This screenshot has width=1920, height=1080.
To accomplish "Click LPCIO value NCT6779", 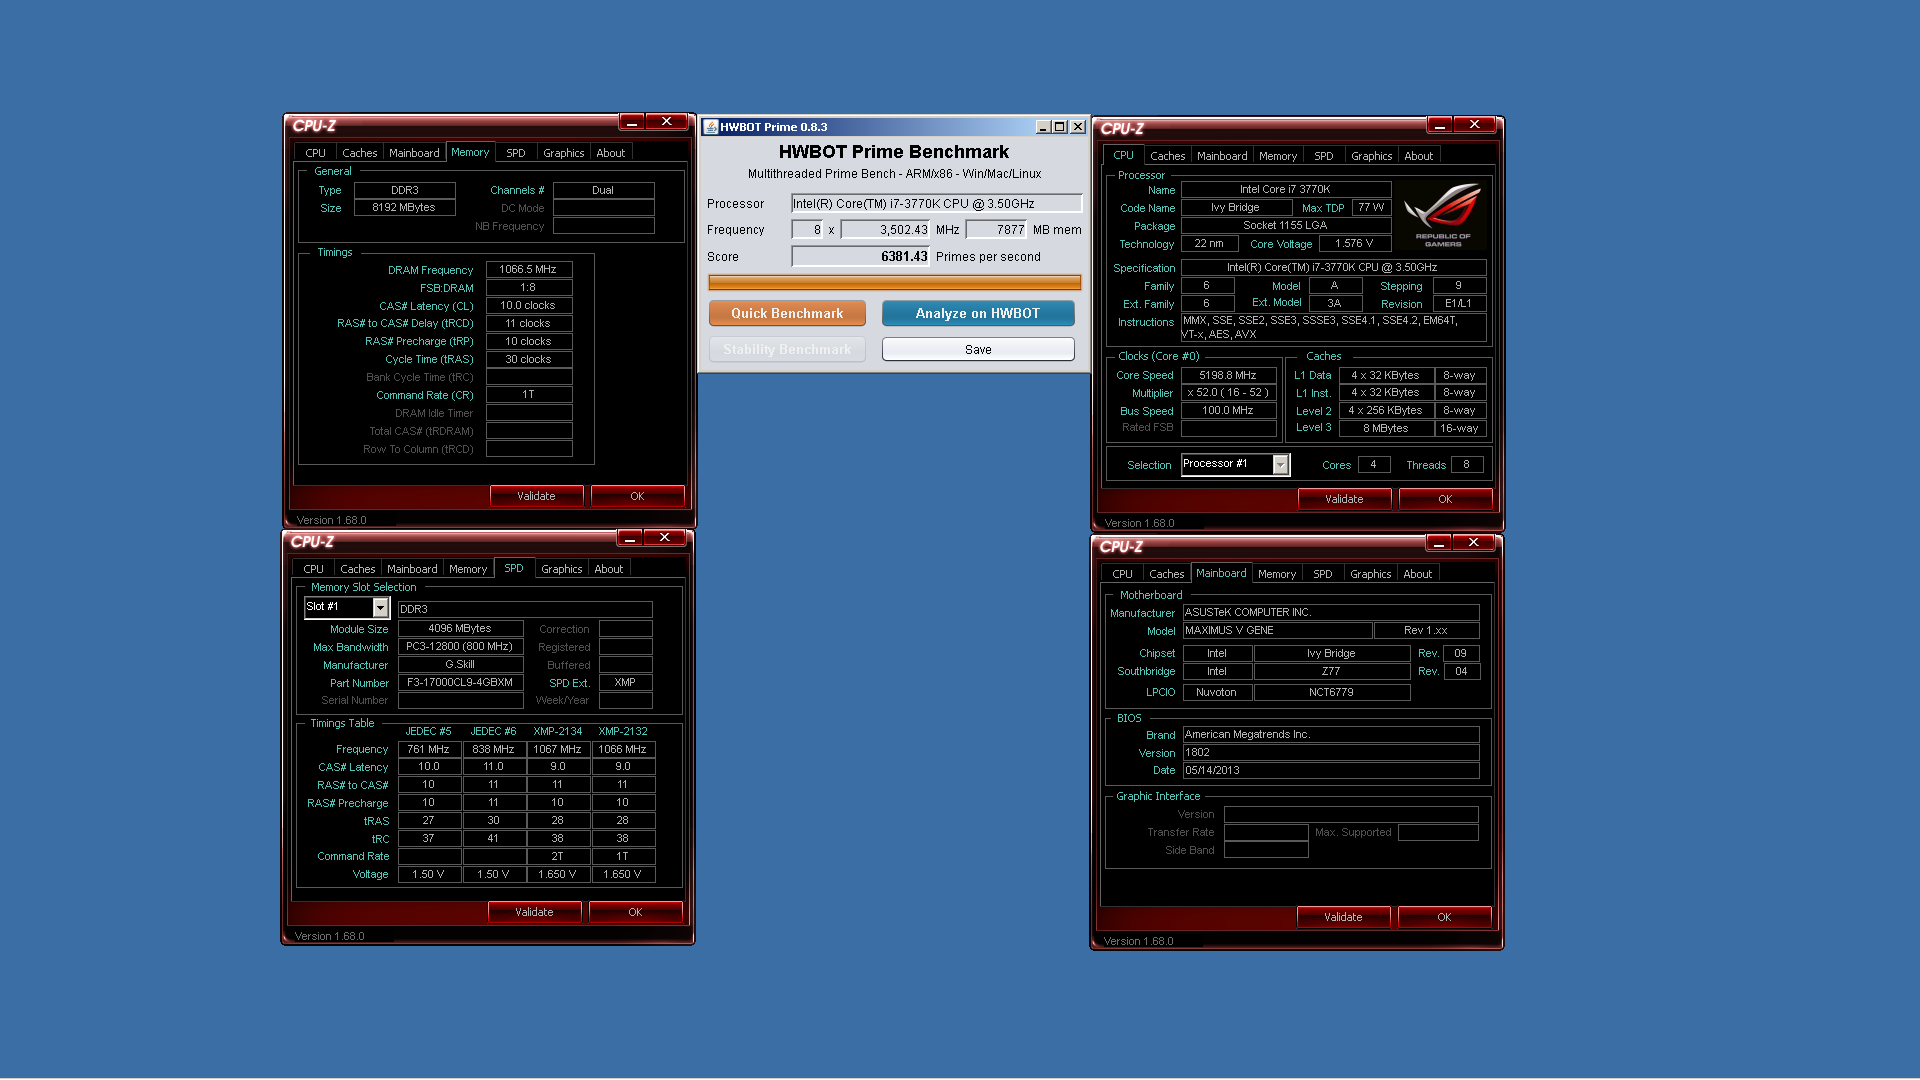I will coord(1332,693).
